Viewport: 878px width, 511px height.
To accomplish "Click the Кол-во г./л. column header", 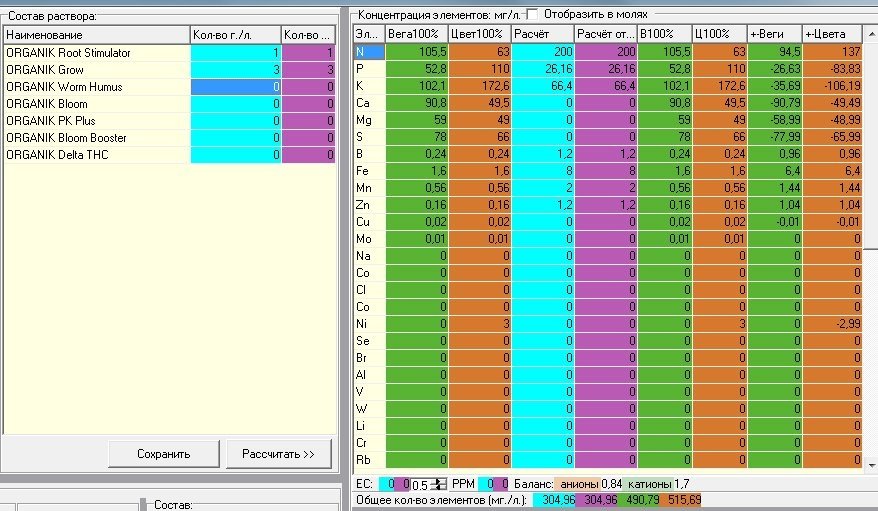I will [236, 35].
